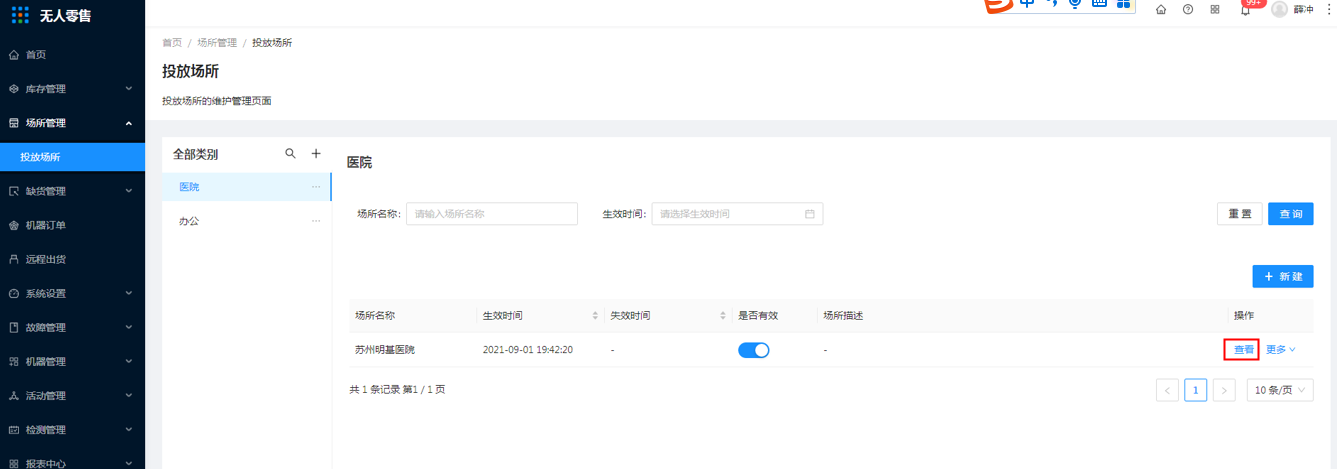
Task: Click the home icon in top bar
Action: [1161, 9]
